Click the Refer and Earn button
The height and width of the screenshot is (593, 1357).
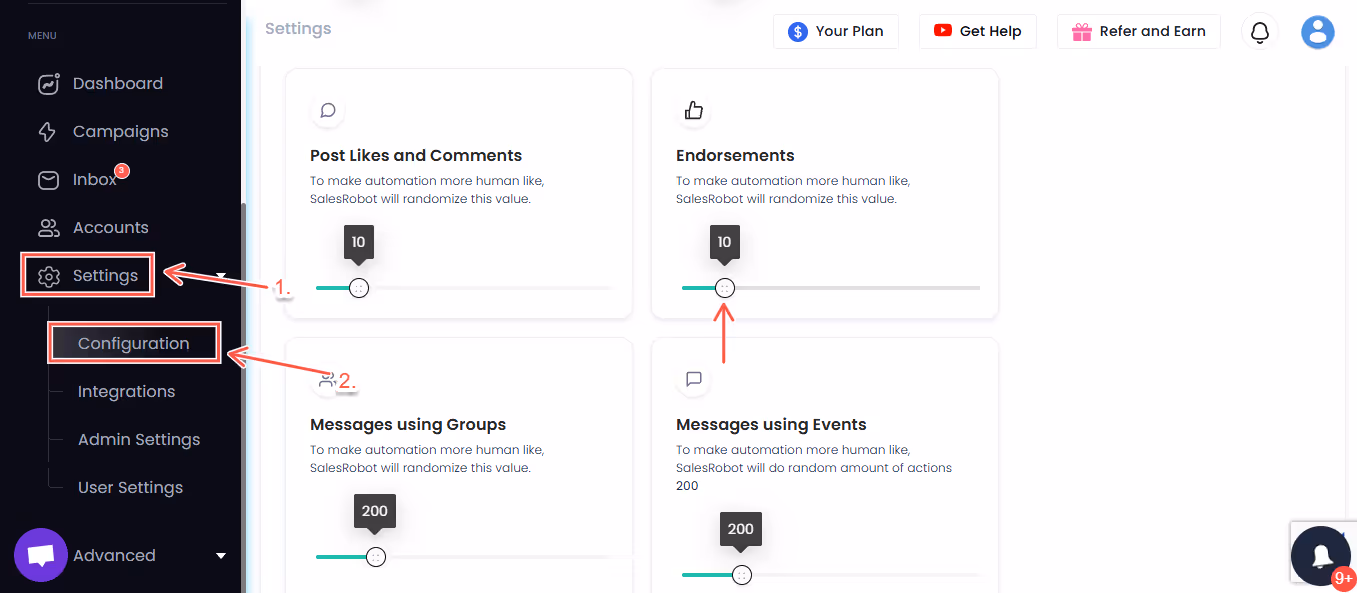[x=1138, y=31]
